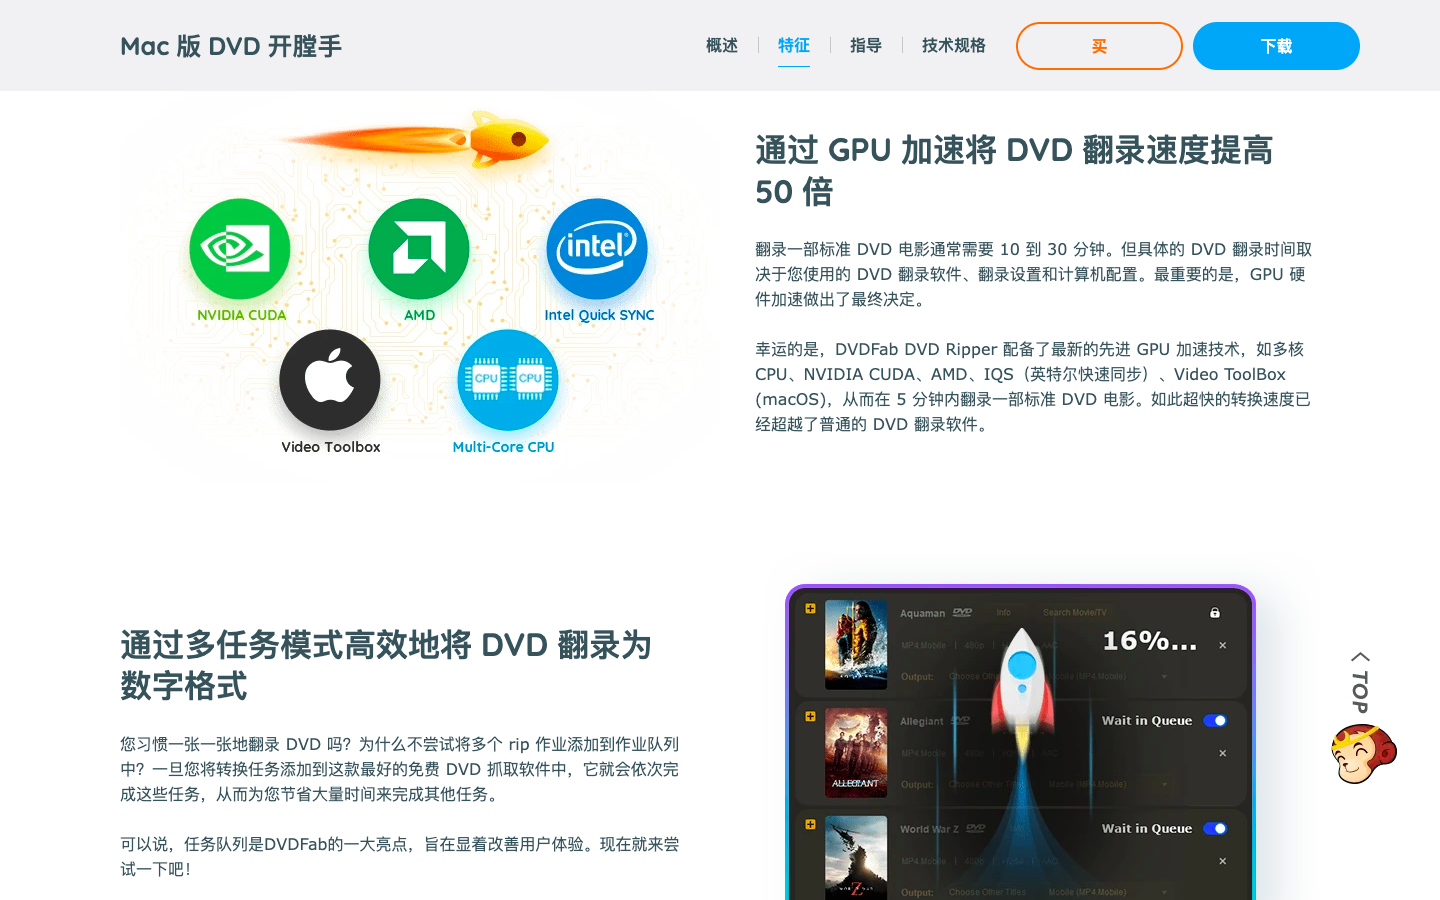Select the 特征 navigation tab
The width and height of the screenshot is (1440, 900).
click(794, 45)
